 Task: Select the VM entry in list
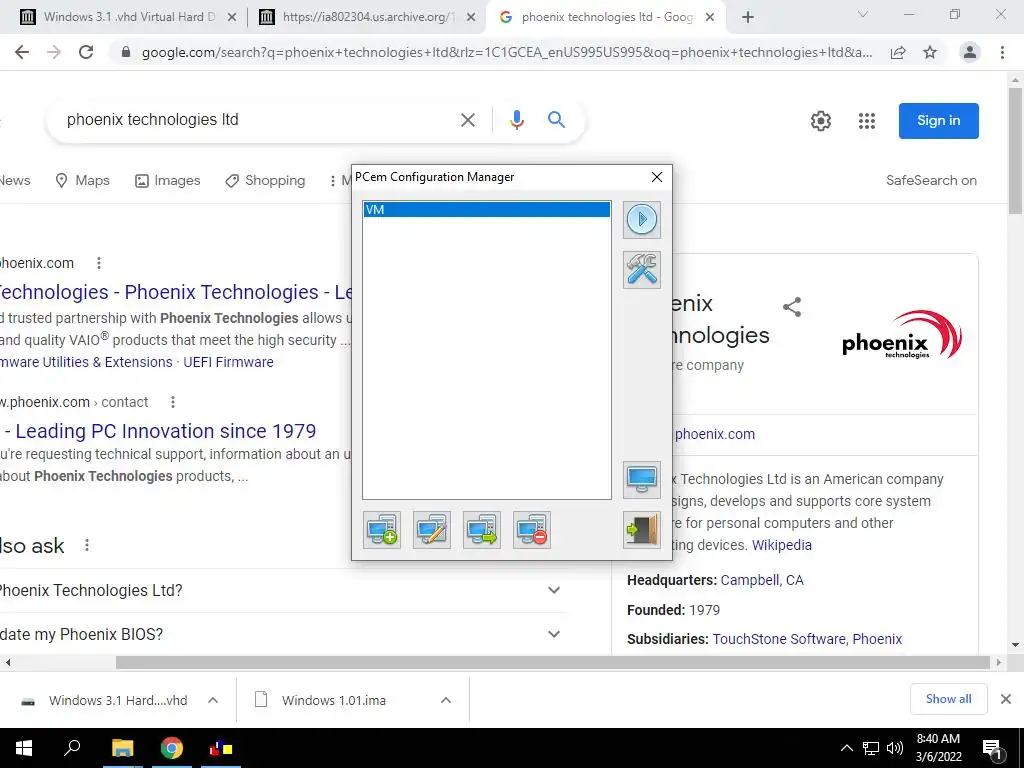(x=487, y=210)
